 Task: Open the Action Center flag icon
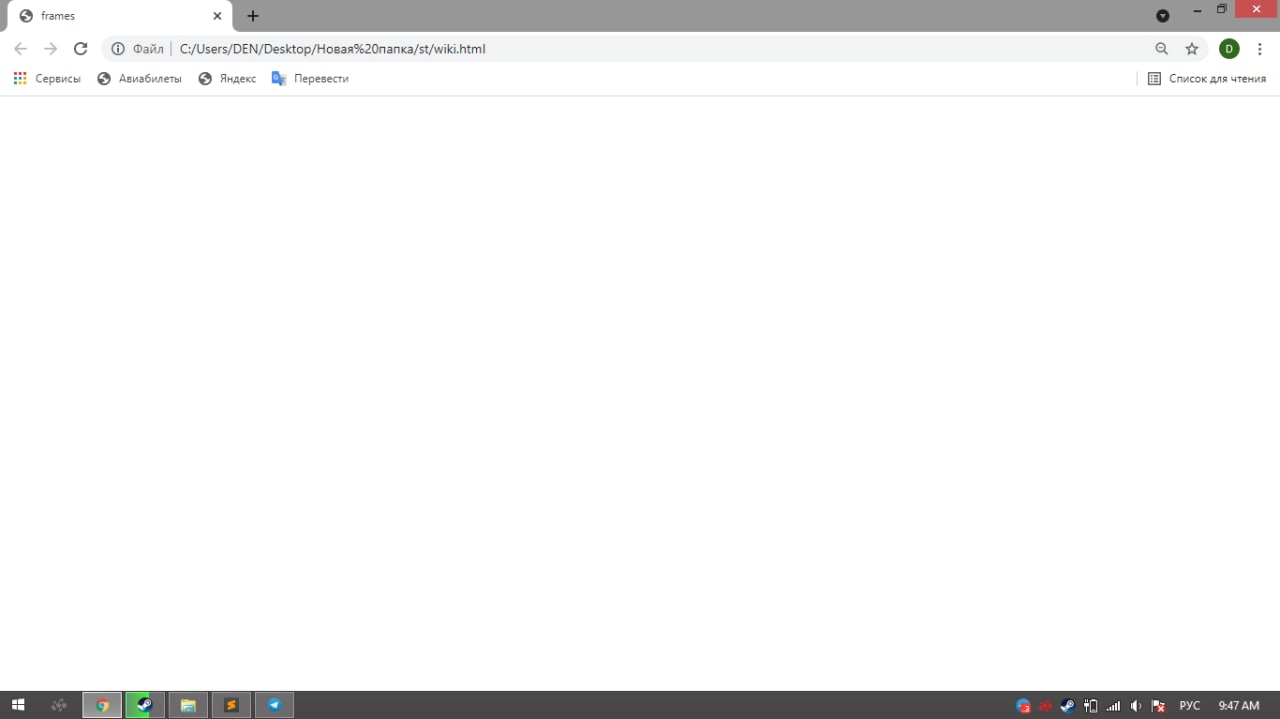pyautogui.click(x=1158, y=706)
